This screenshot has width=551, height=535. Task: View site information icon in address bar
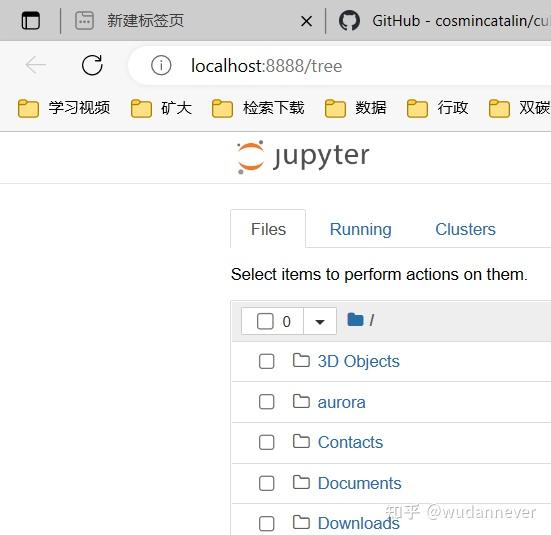coord(161,65)
